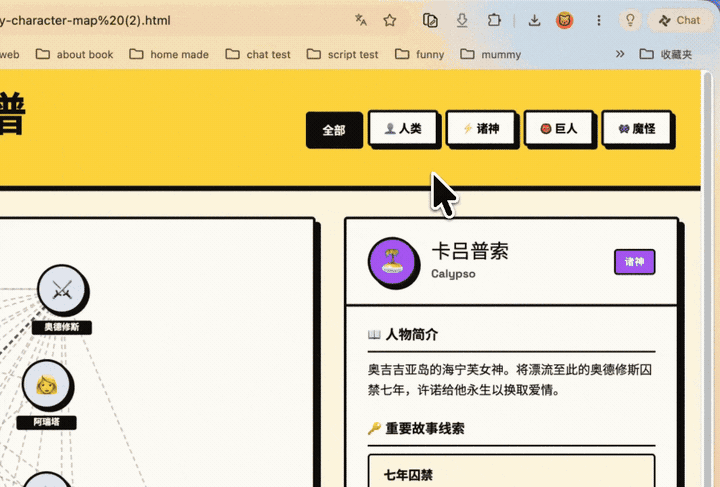Click the Calypso English subtitle
The image size is (720, 487).
coord(453,274)
